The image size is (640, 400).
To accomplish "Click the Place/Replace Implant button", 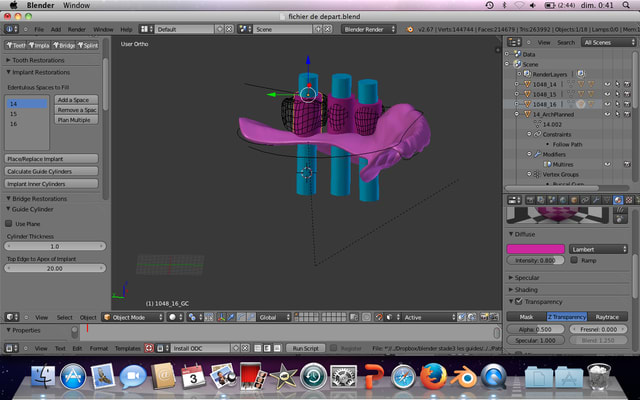I will click(x=51, y=158).
